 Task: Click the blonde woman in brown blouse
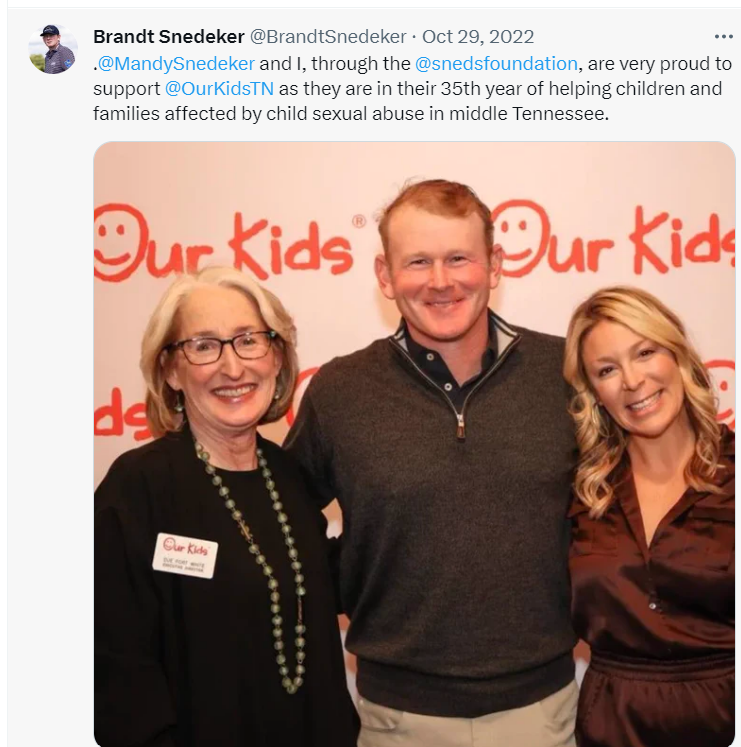(650, 517)
